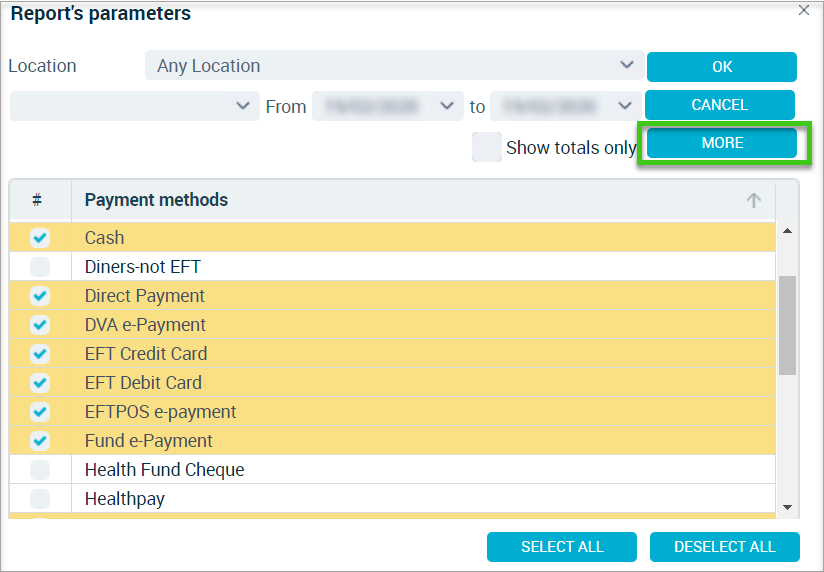Click the scrollbar up arrow
Screen dimensions: 824x572
[x=787, y=231]
